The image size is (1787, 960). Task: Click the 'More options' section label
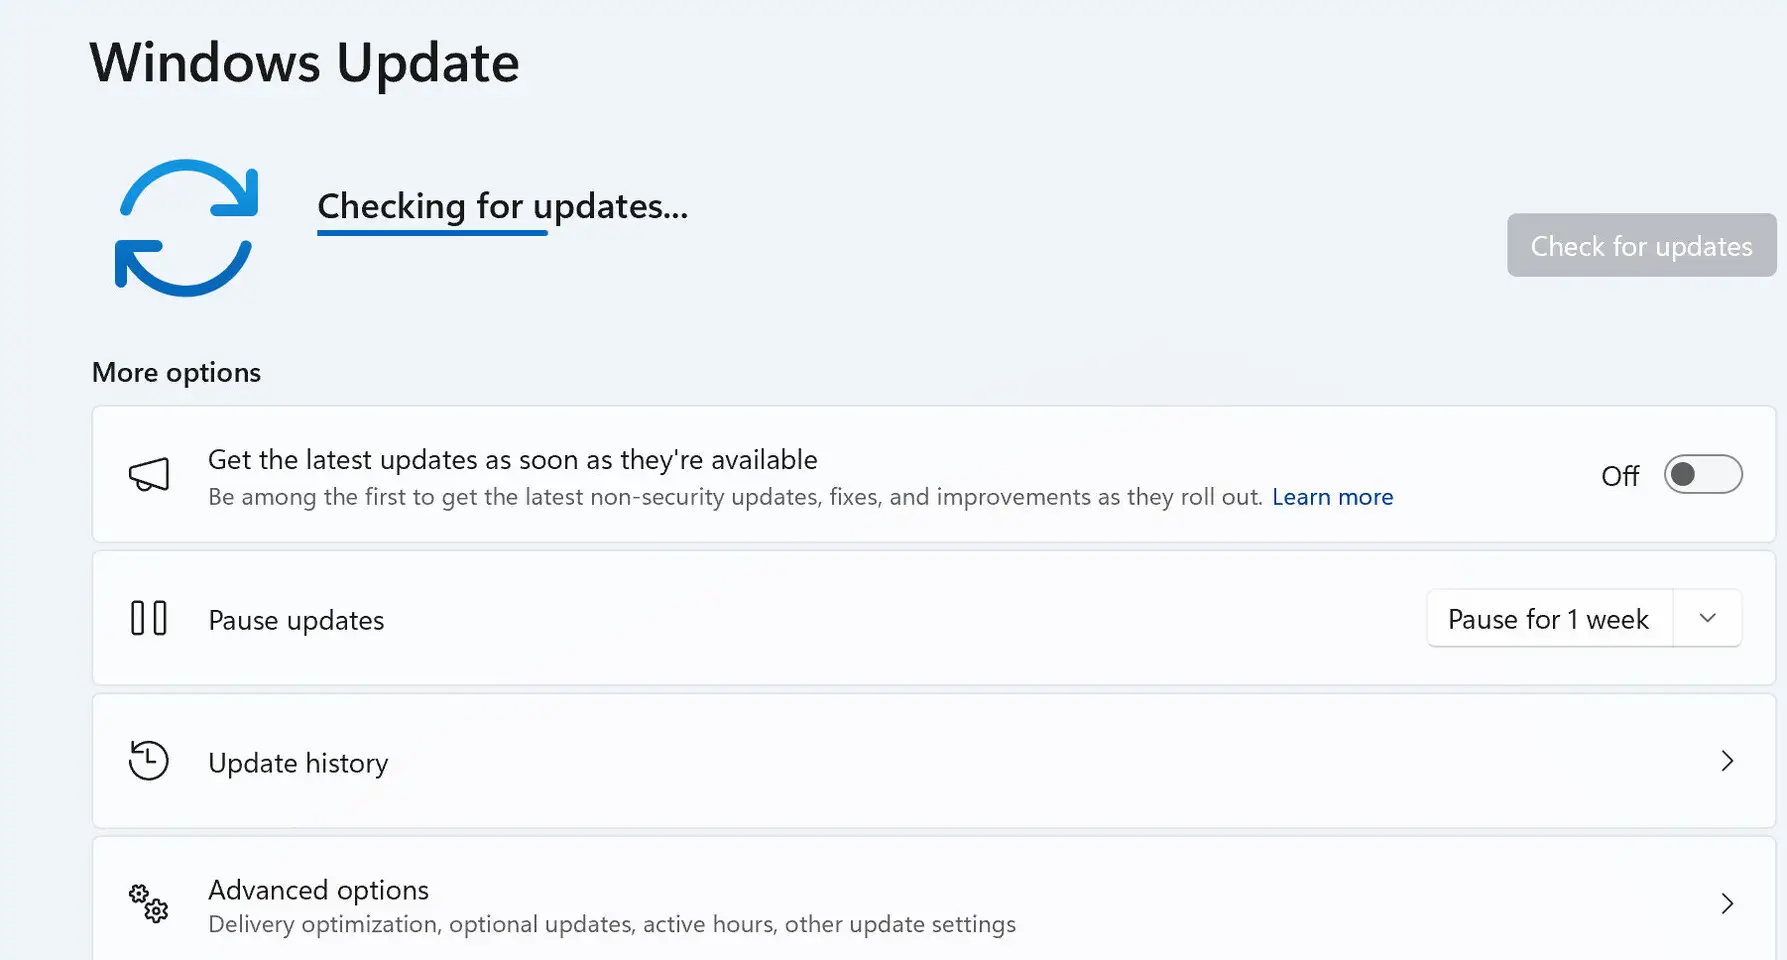point(177,373)
